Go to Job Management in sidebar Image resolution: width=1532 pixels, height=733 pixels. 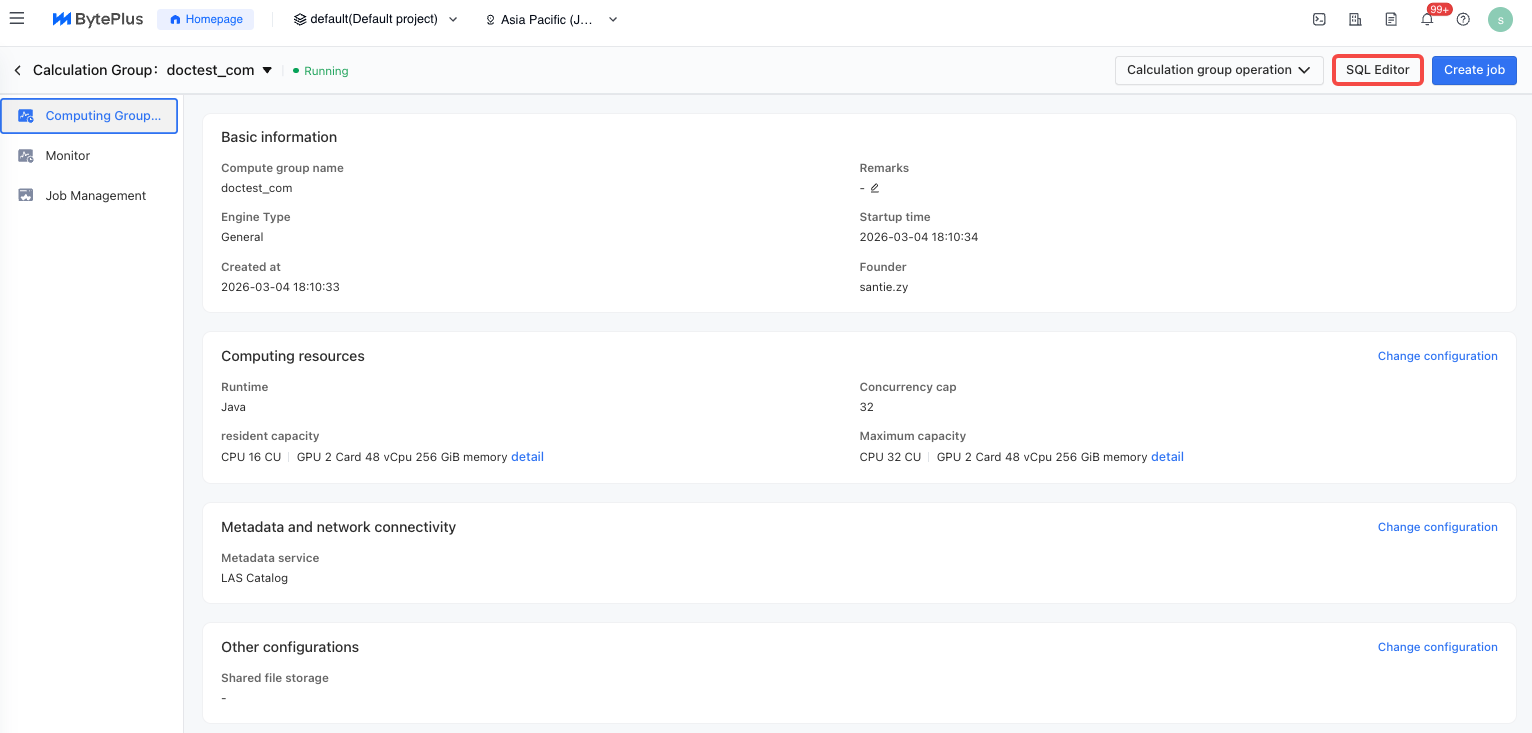click(x=96, y=196)
